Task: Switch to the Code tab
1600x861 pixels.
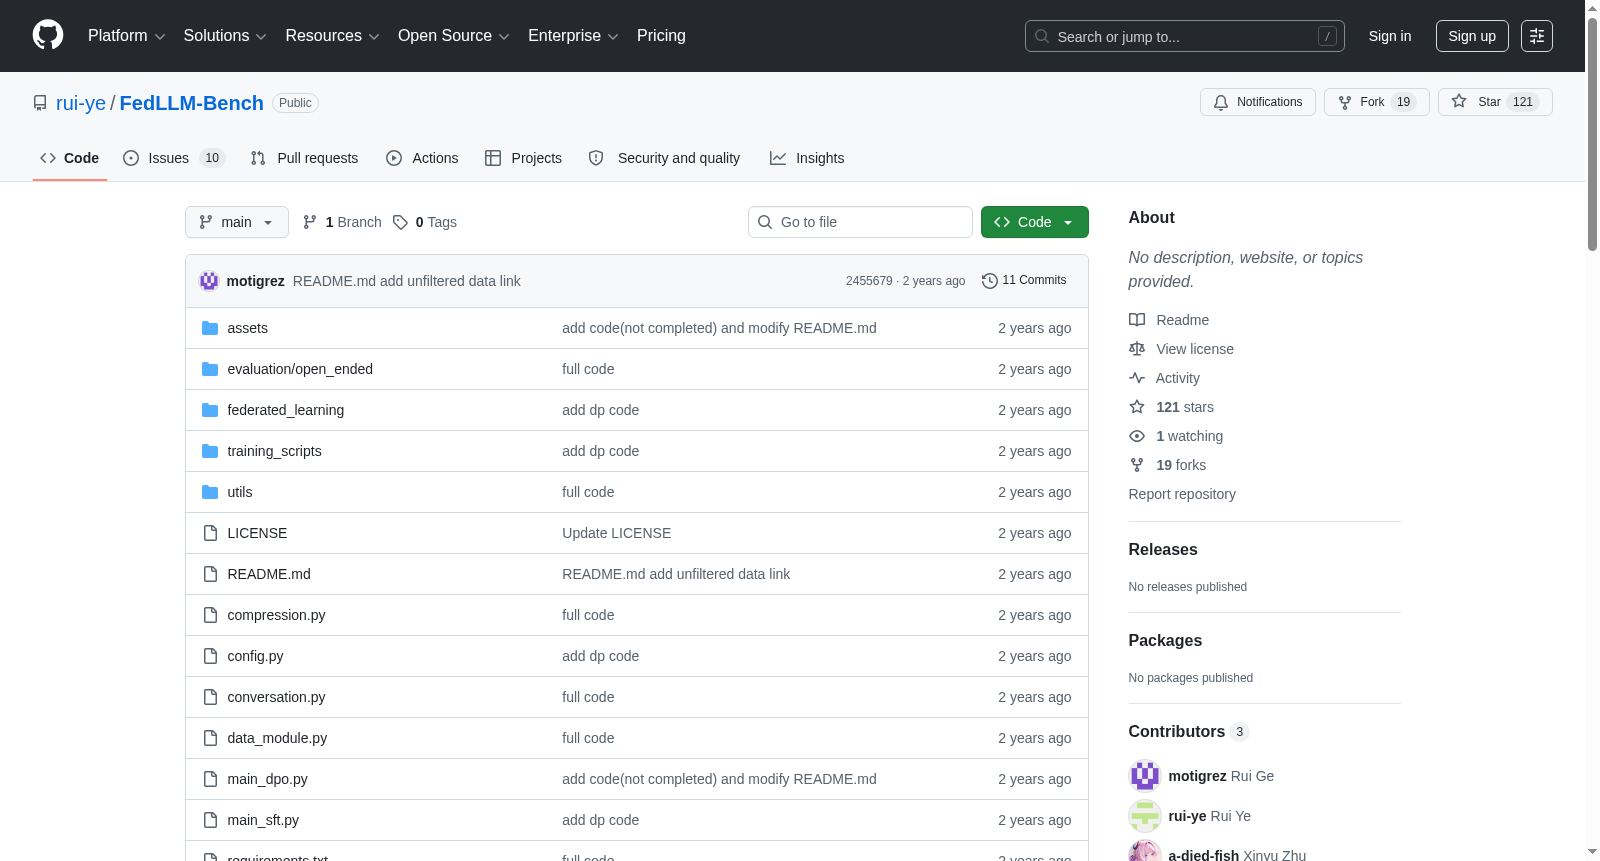Action: (x=70, y=158)
